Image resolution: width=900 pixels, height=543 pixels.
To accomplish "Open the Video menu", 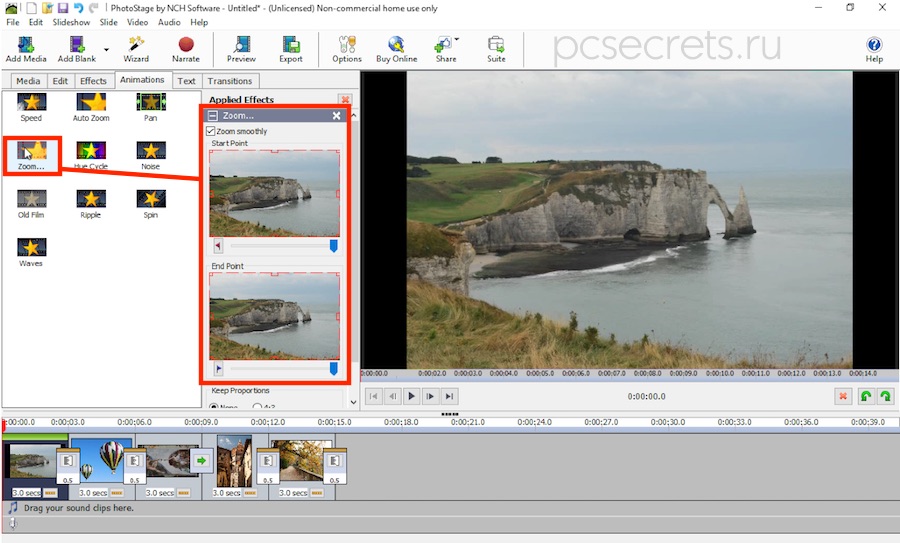I will click(137, 22).
